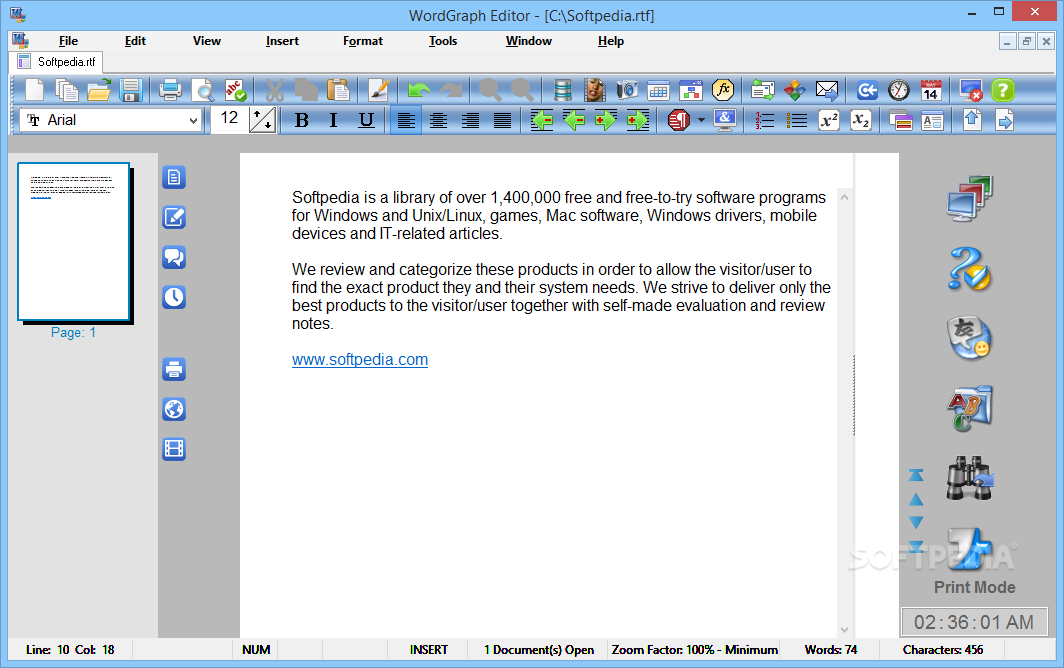1064x668 pixels.
Task: Open the Insert menu
Action: pyautogui.click(x=282, y=41)
